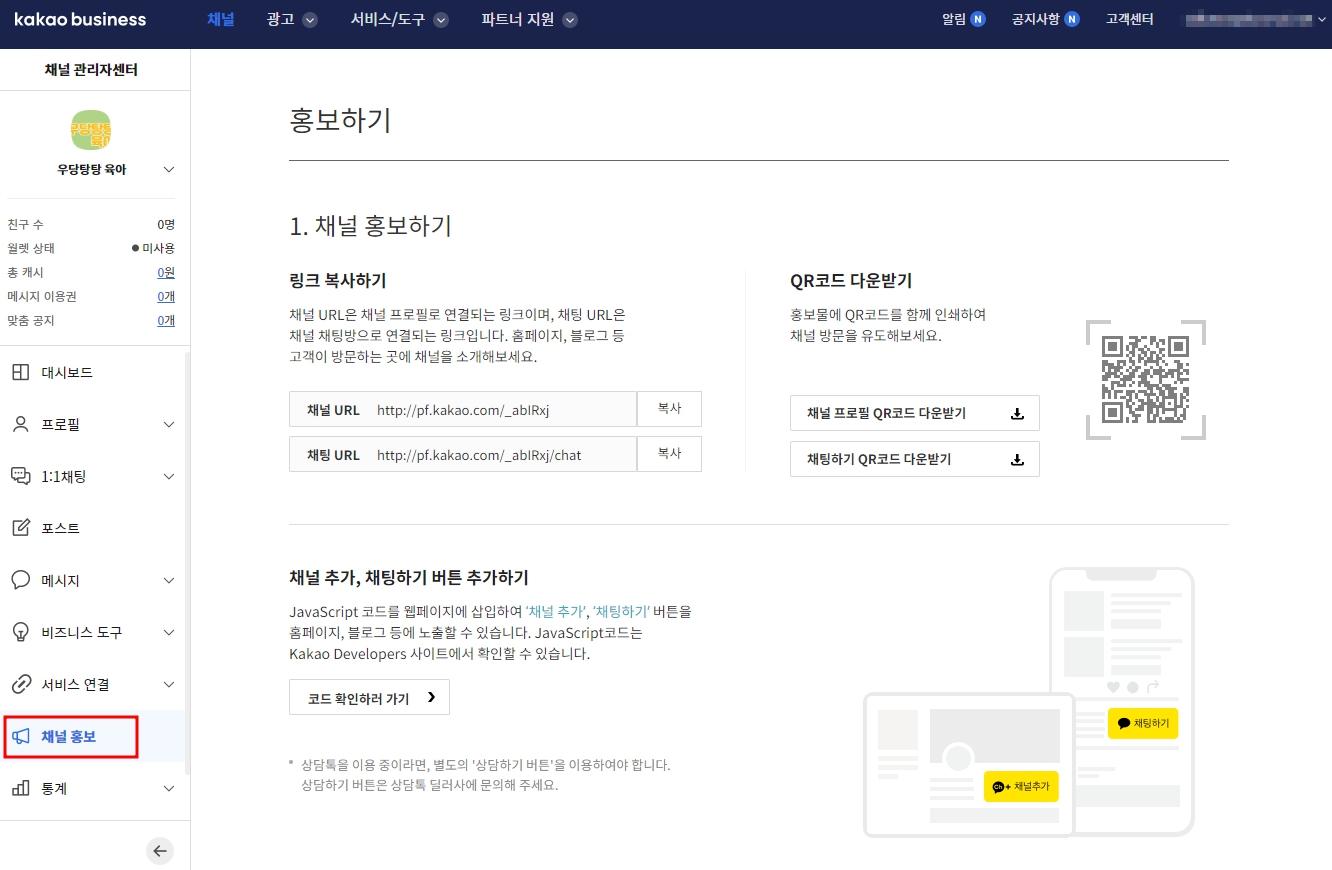
Task: Open 고객센터 in the top bar
Action: point(1130,19)
